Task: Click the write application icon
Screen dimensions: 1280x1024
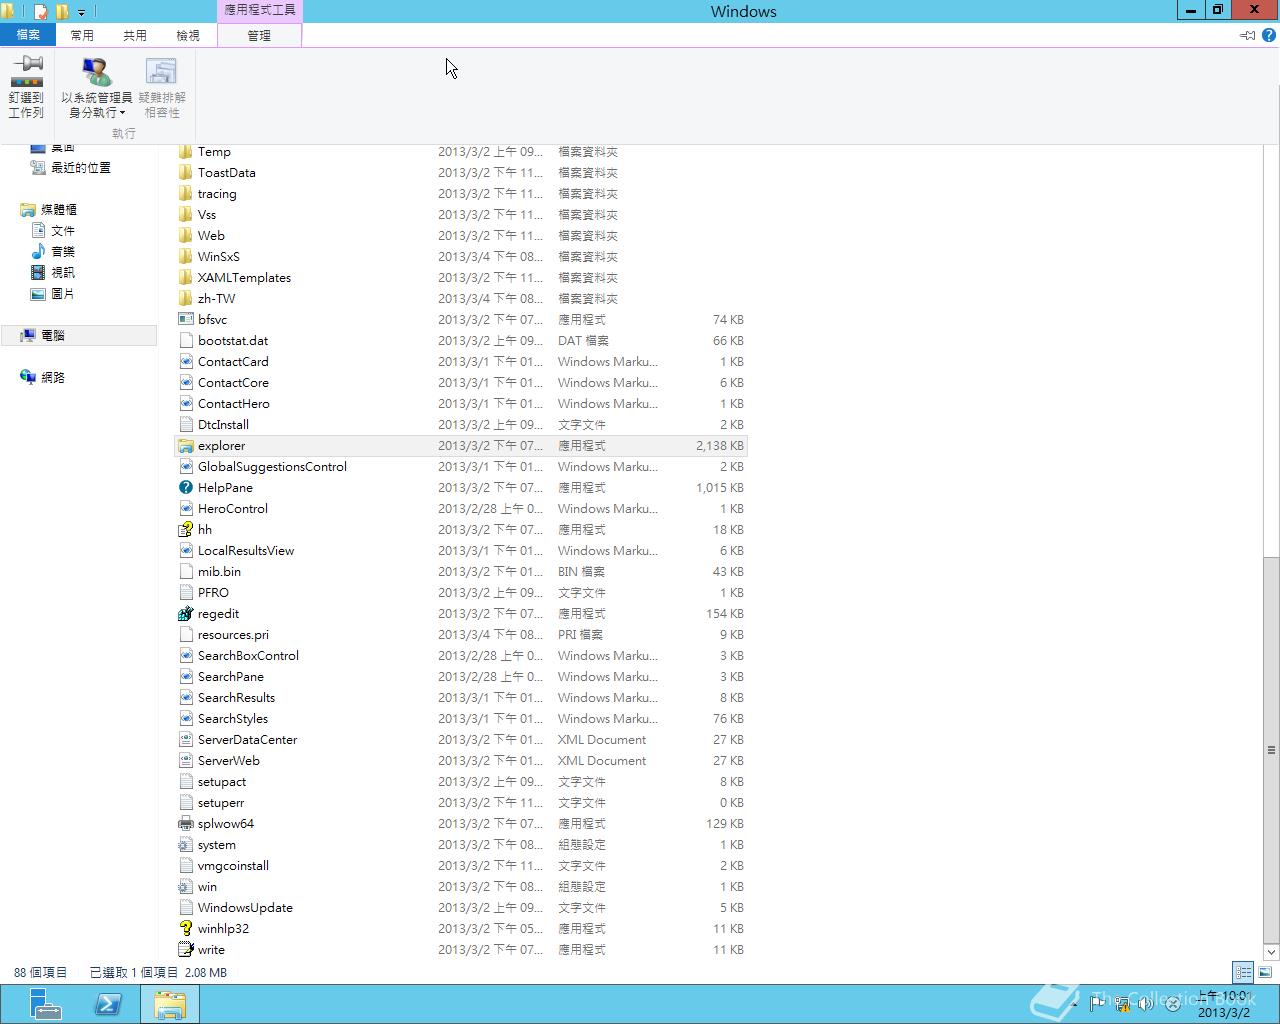Action: 185,949
